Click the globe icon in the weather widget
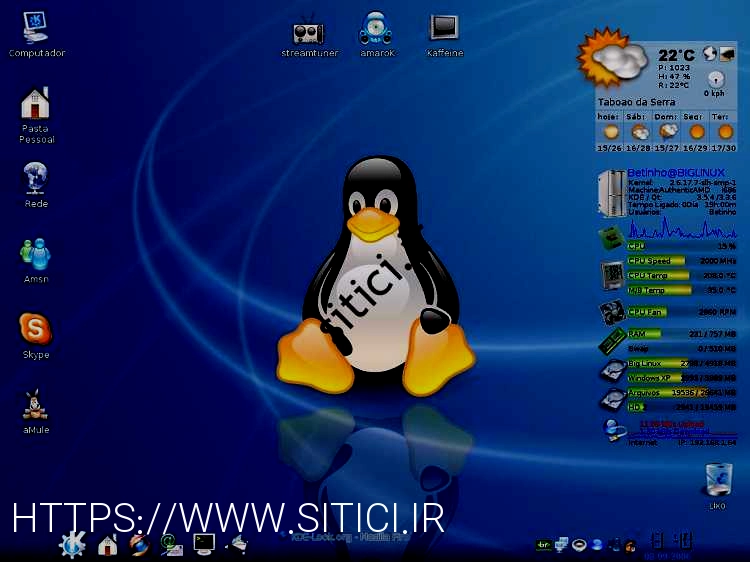The height and width of the screenshot is (562, 750). 710,54
